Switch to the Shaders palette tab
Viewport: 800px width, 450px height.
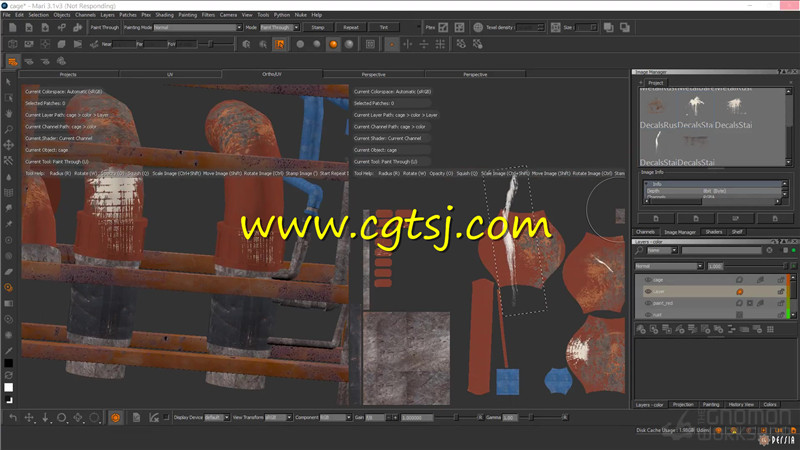pos(714,232)
